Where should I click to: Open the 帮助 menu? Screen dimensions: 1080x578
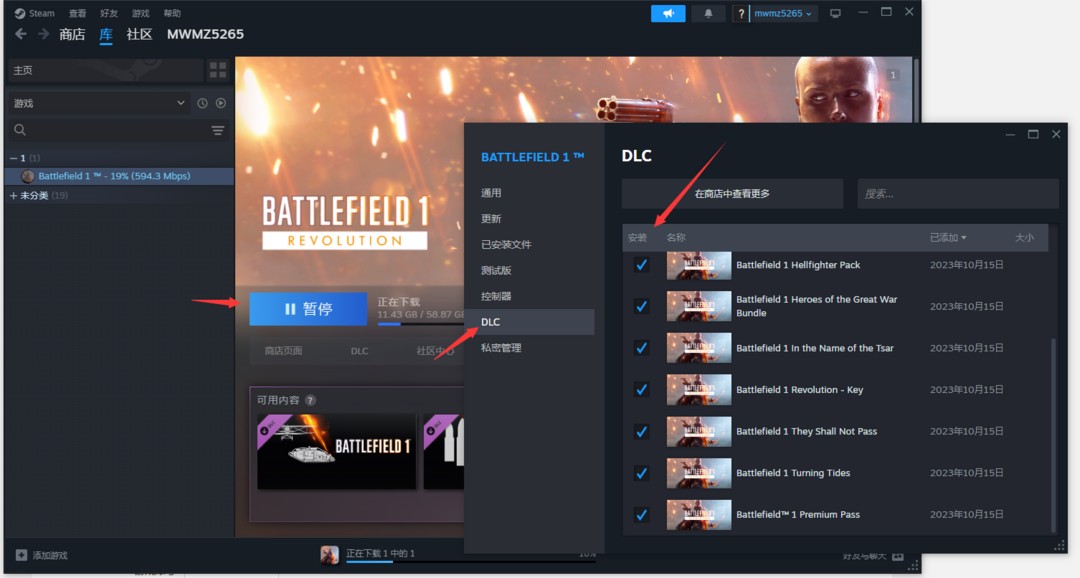[172, 13]
